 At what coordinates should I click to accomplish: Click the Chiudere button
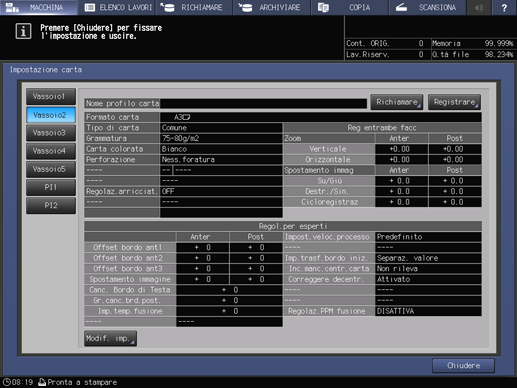[463, 366]
